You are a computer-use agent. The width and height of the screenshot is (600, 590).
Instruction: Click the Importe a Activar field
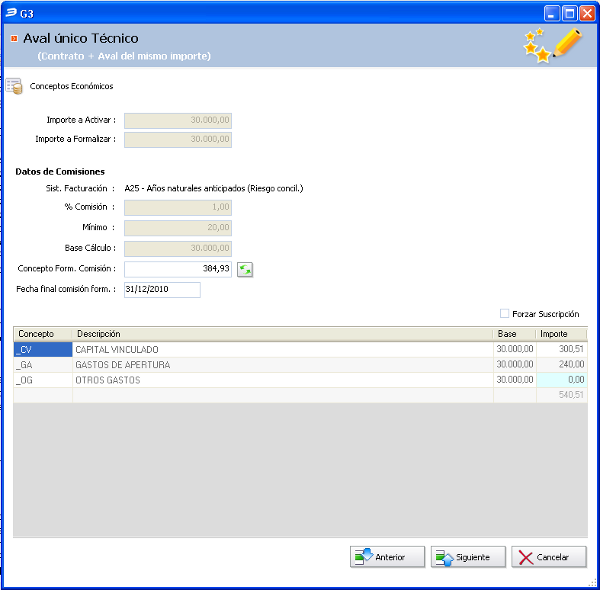coord(178,121)
